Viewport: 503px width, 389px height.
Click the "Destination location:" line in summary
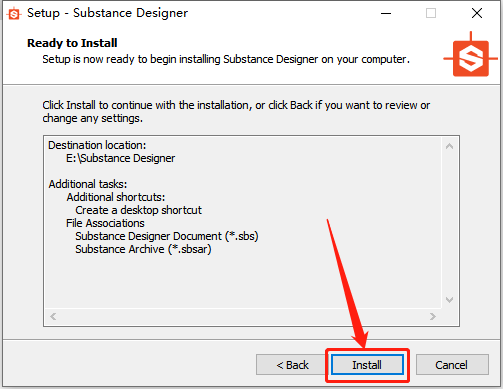click(x=97, y=145)
